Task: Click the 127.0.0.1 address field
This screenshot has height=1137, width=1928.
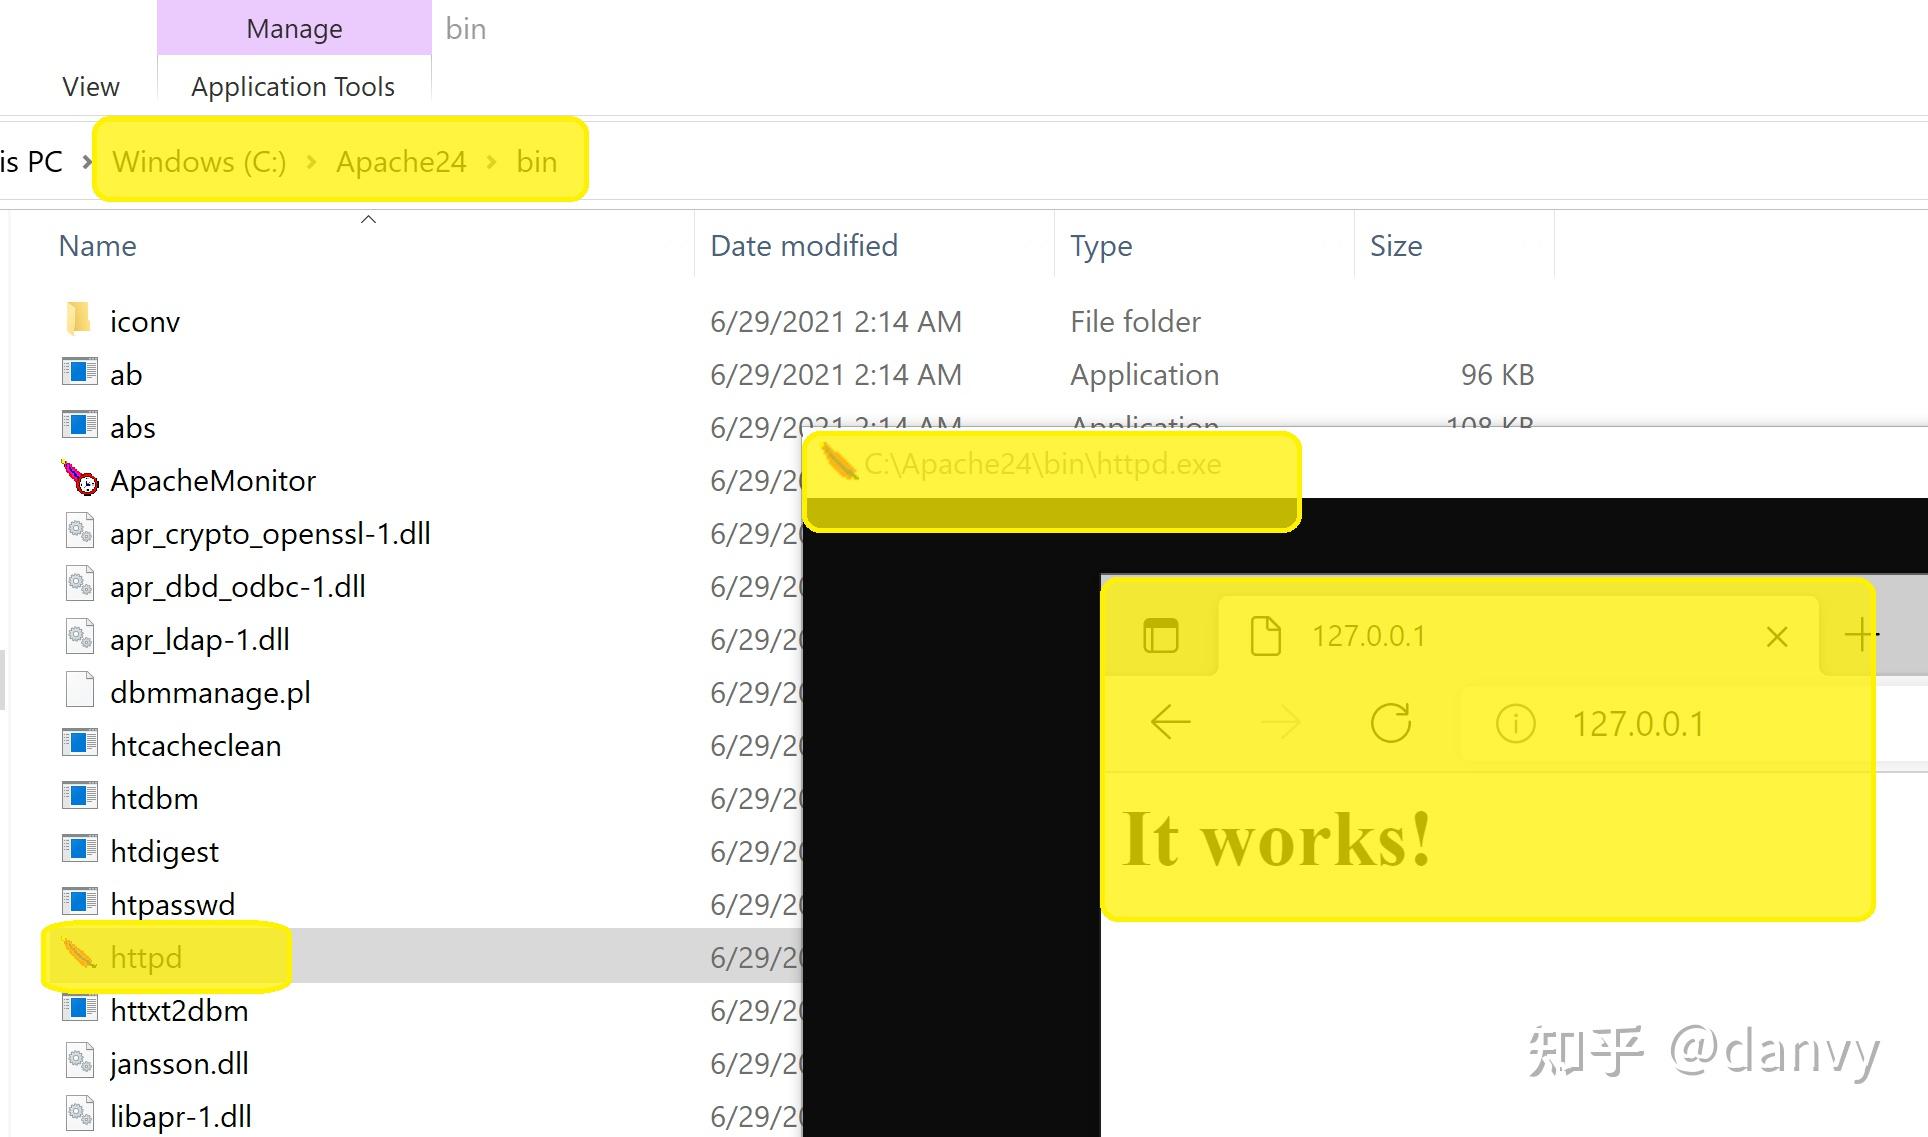Action: pos(1637,724)
